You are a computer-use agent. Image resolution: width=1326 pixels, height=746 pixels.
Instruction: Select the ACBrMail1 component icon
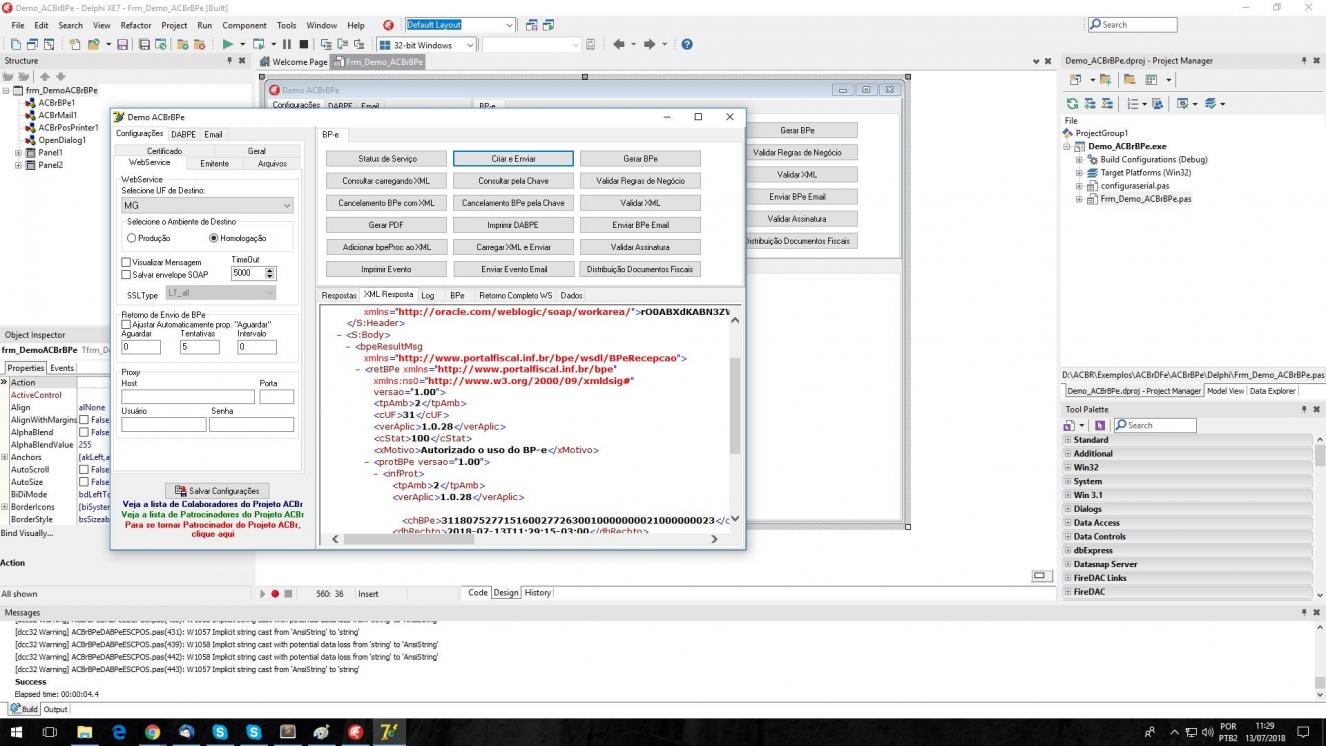click(30, 115)
